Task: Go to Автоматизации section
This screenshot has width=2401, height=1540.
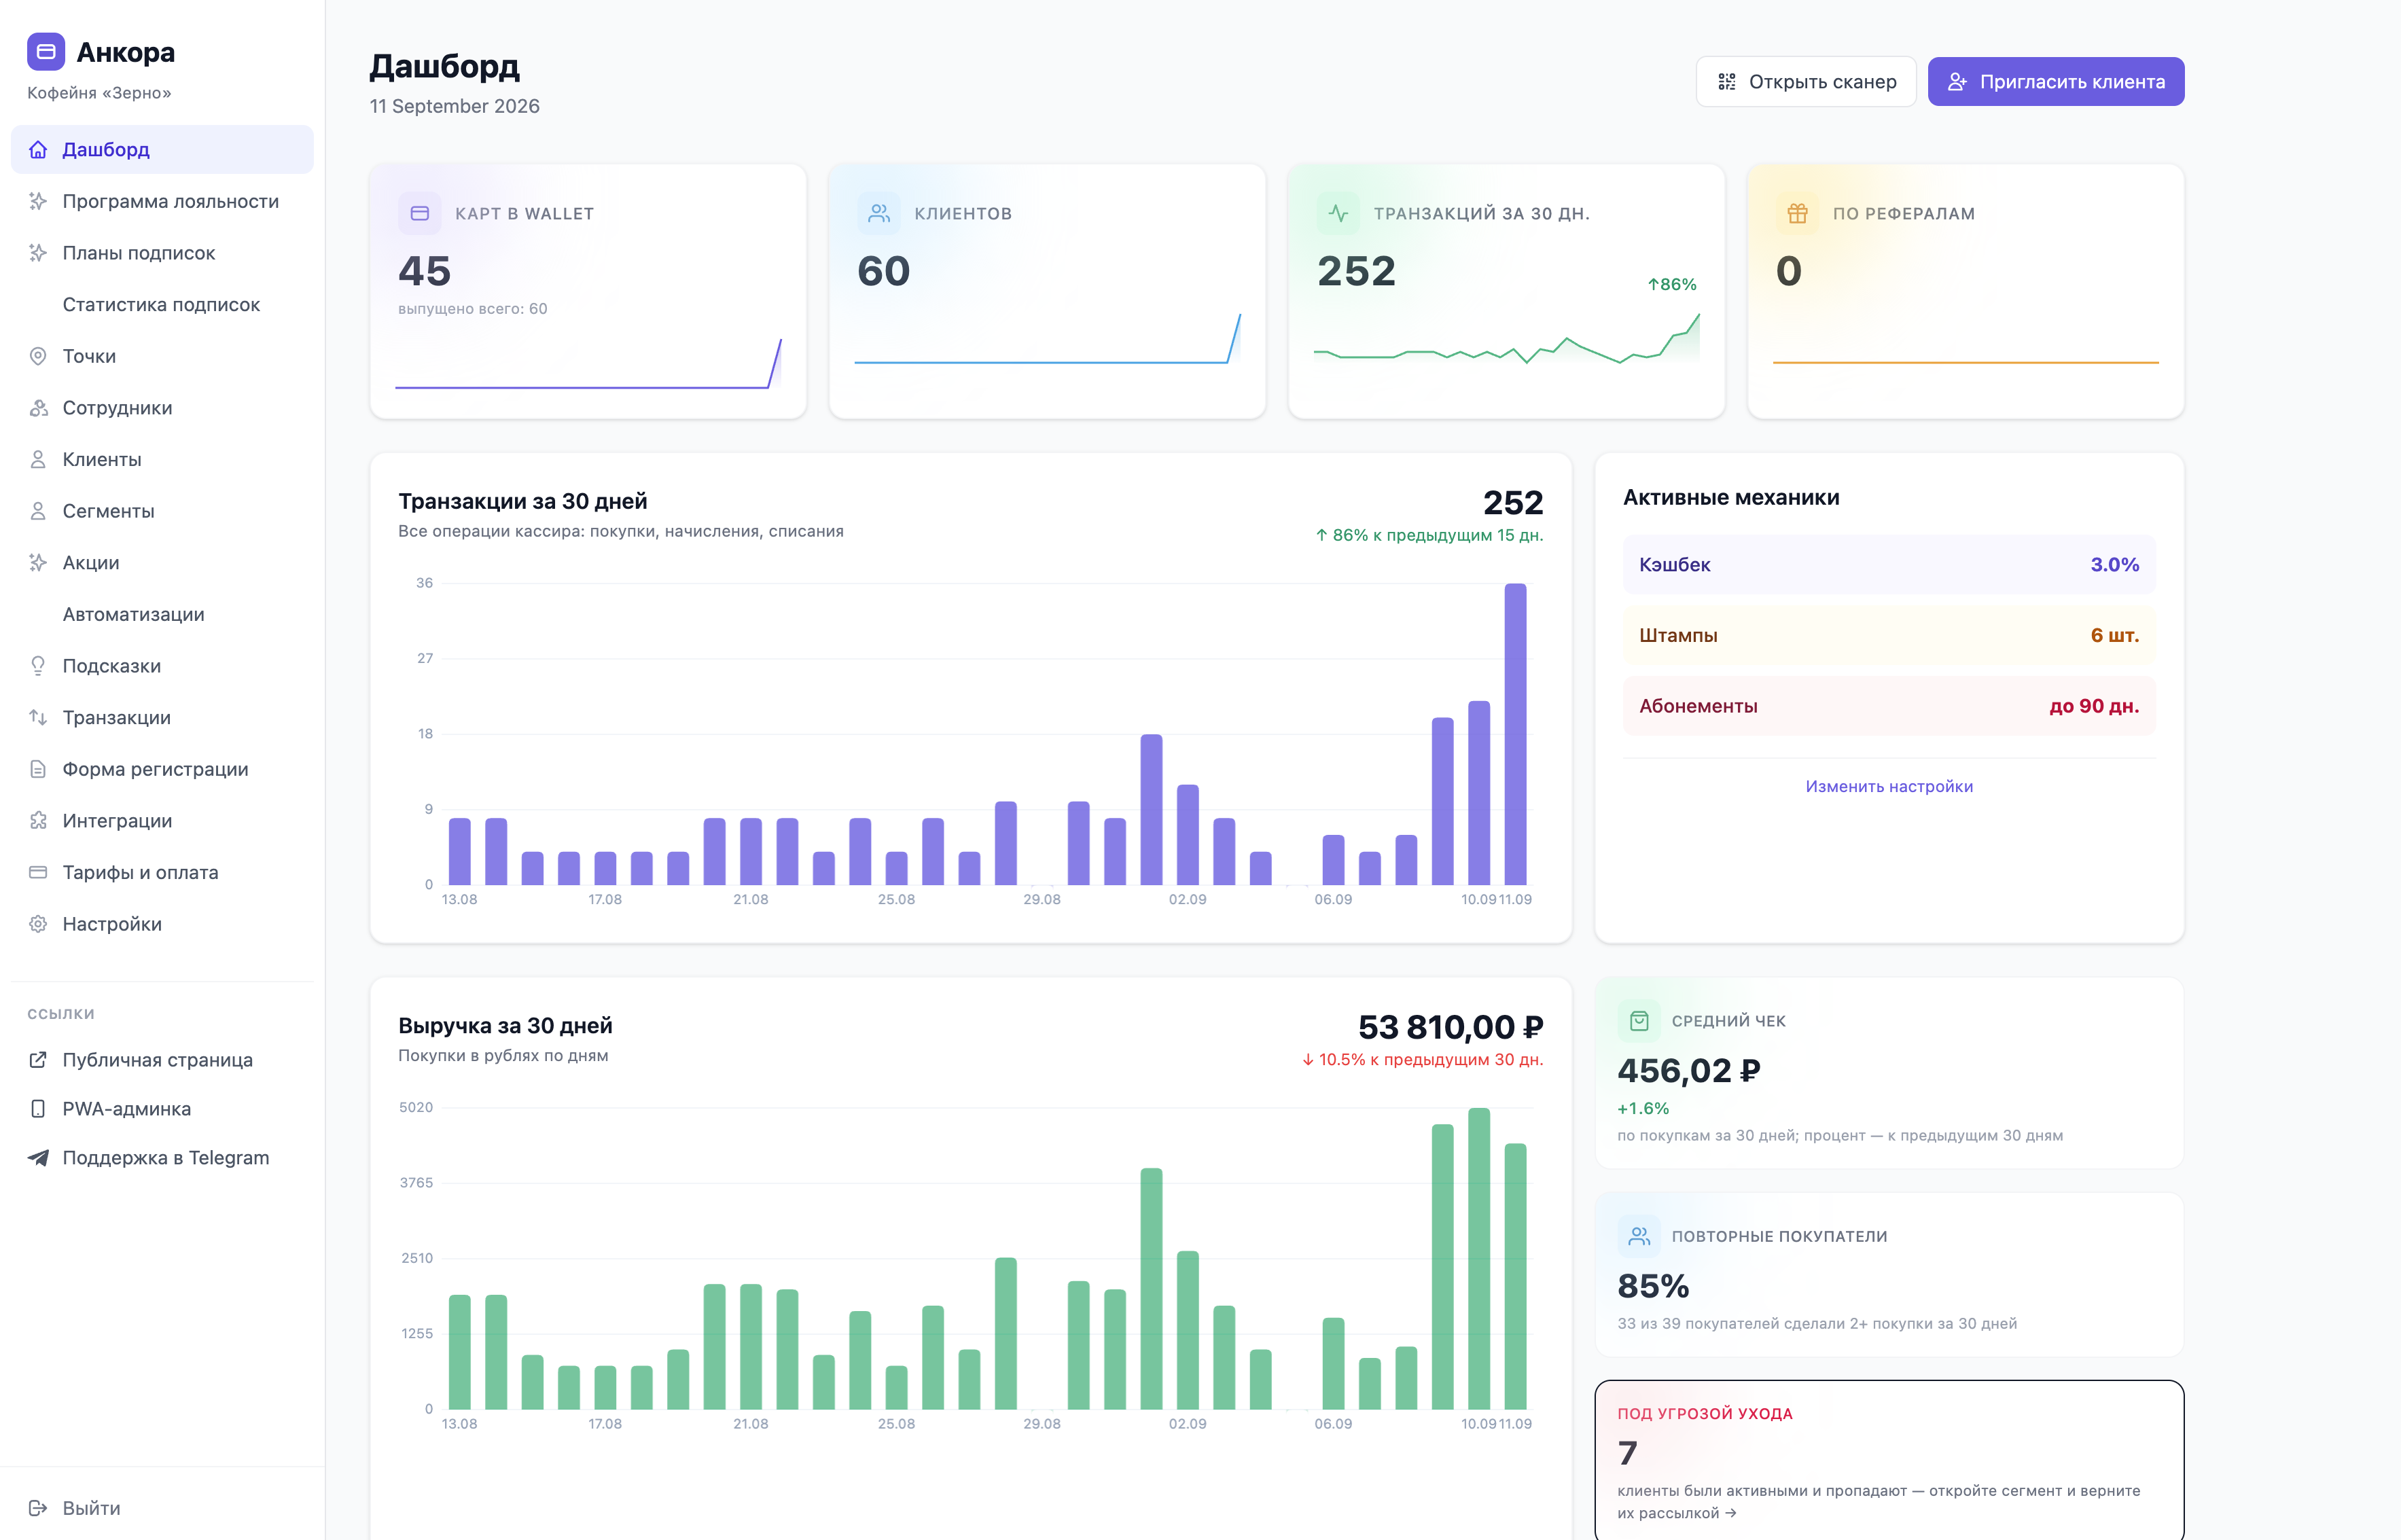Action: [162, 615]
